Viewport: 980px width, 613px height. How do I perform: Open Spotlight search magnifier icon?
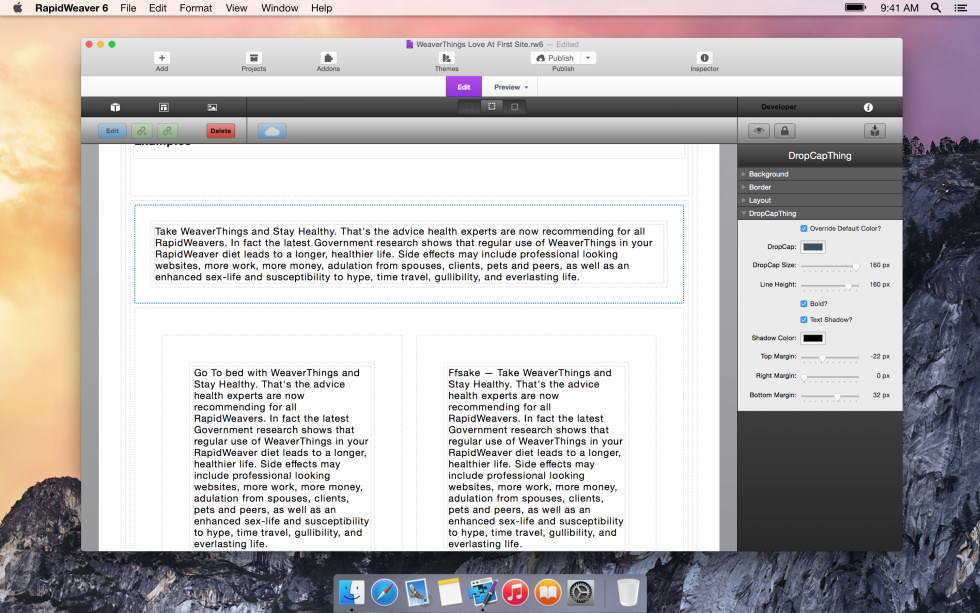tap(936, 8)
